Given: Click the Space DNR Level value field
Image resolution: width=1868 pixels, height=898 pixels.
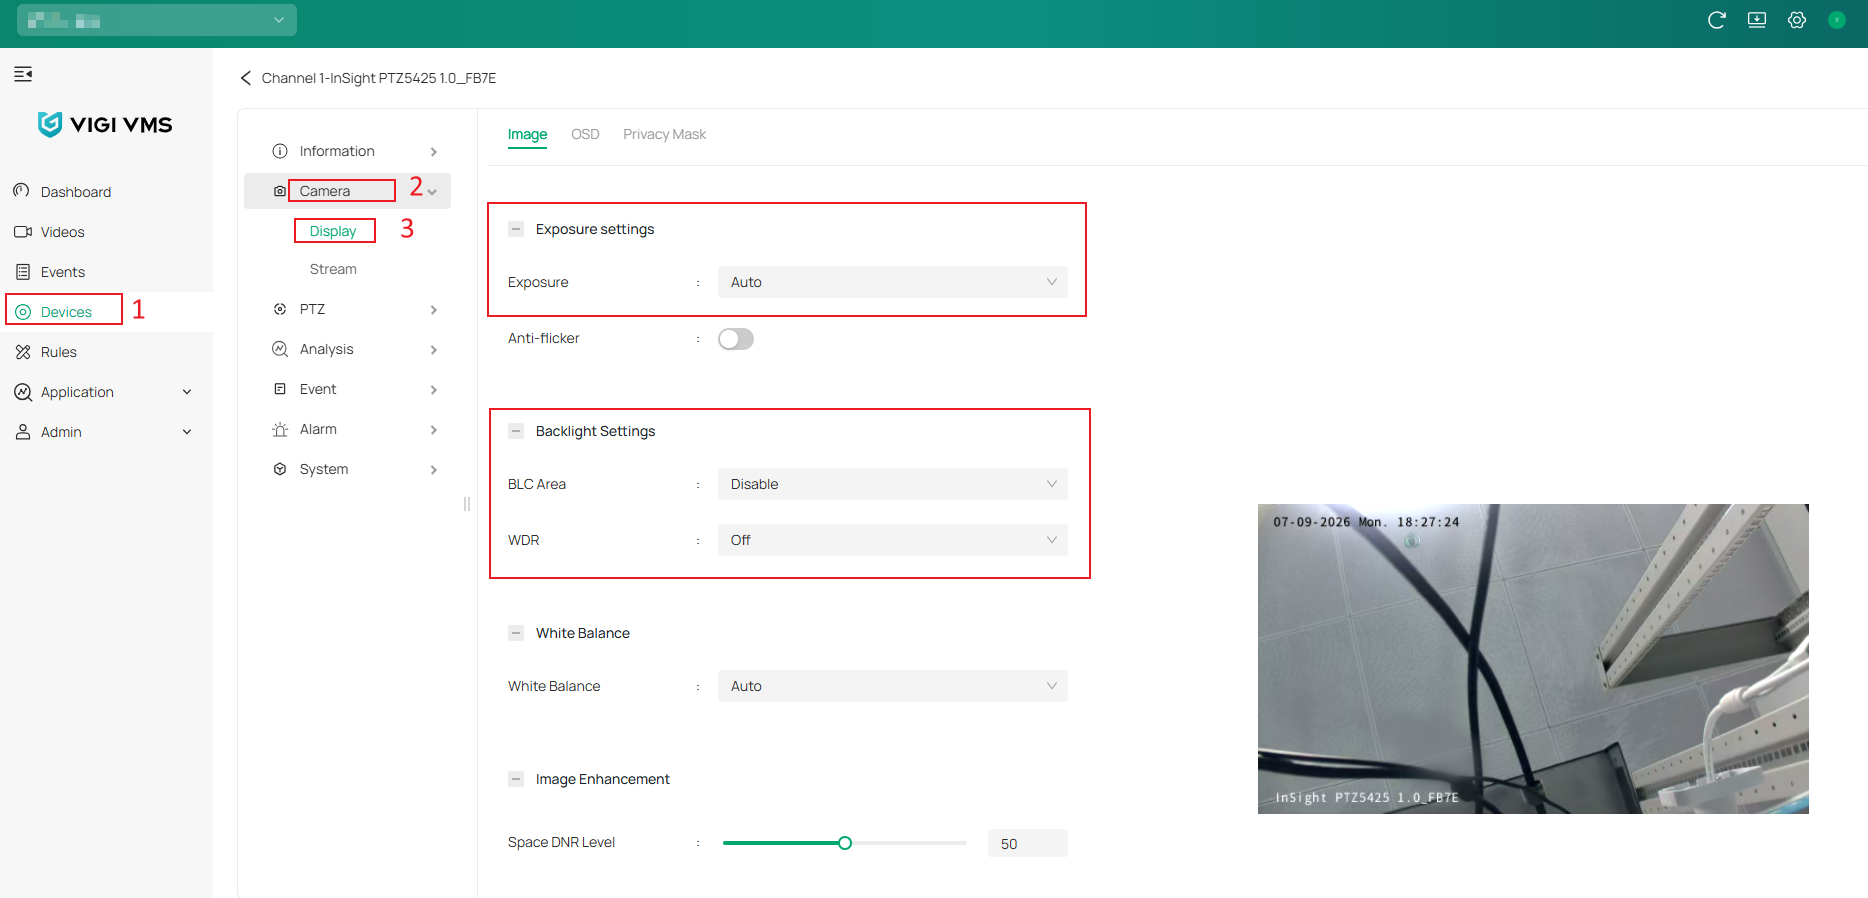Looking at the screenshot, I should tap(1027, 843).
